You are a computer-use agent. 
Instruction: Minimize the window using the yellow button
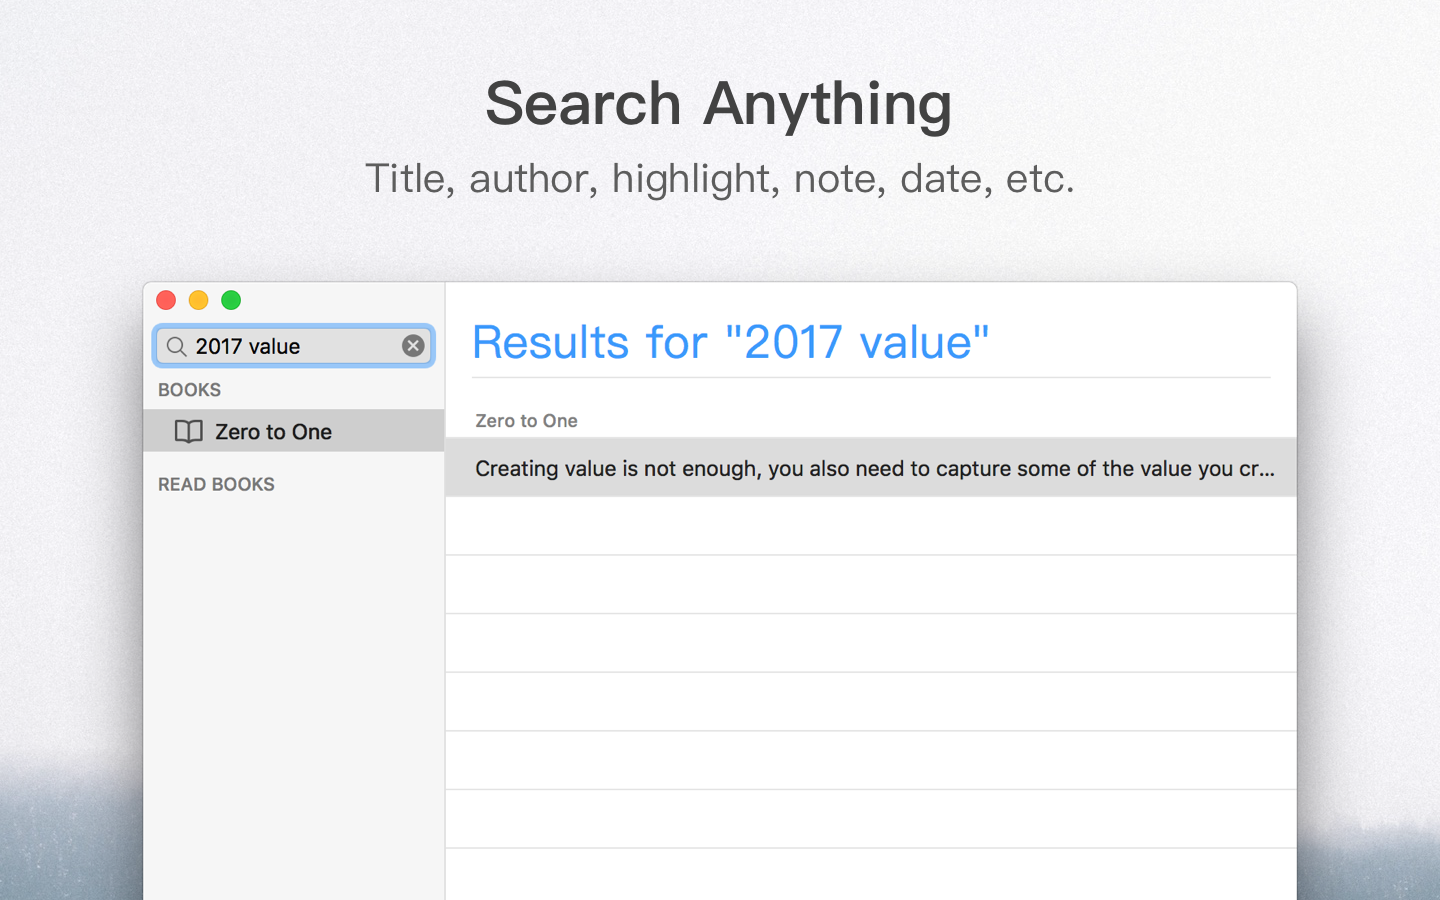(x=199, y=300)
